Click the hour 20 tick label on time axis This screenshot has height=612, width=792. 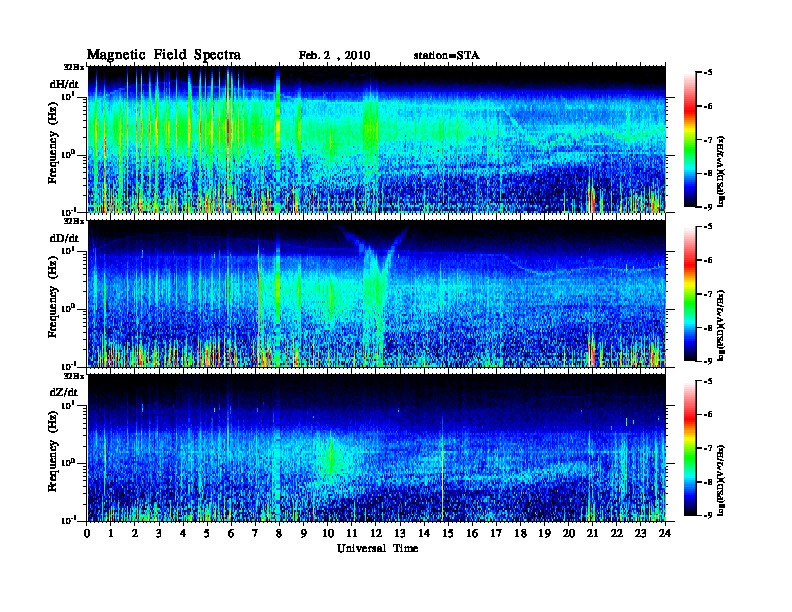tap(568, 533)
